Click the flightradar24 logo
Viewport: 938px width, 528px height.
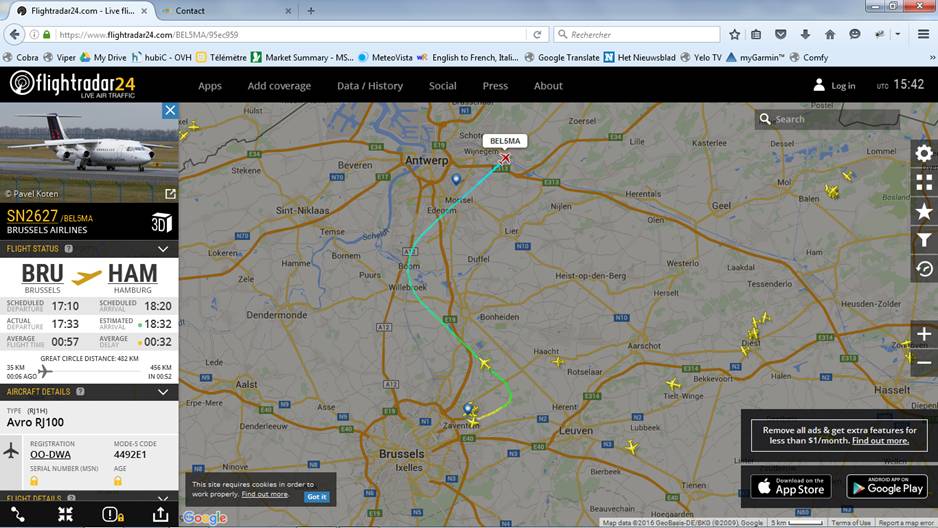click(72, 84)
